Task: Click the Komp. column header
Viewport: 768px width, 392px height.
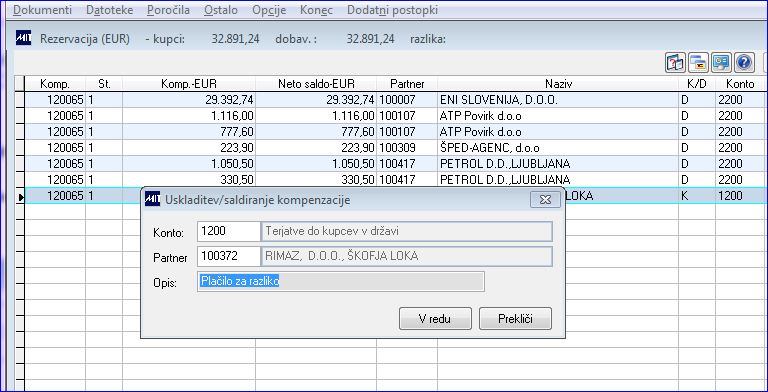Action: pos(55,84)
